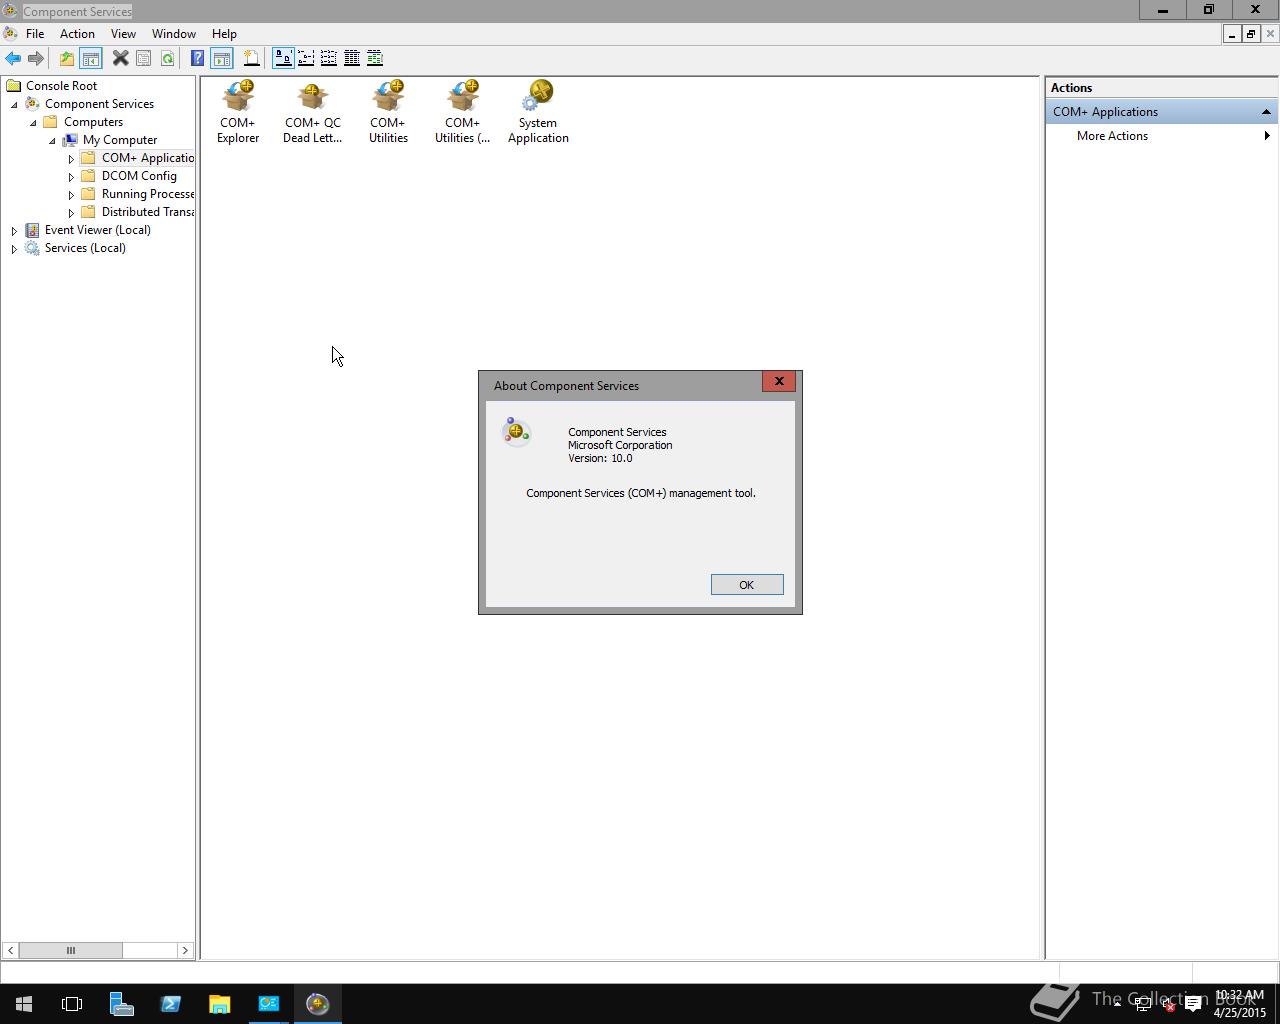Click the network icon in system tray

(1143, 1005)
